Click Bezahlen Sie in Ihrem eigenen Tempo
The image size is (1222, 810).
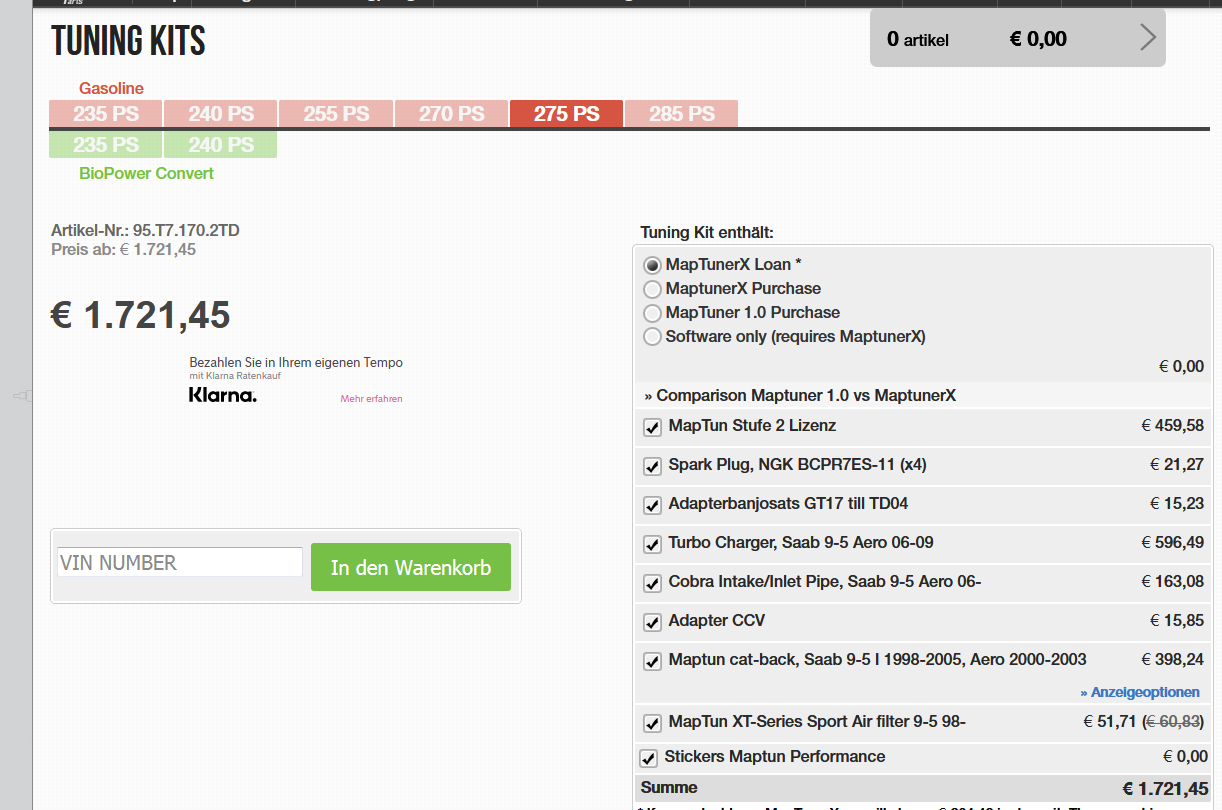click(296, 362)
